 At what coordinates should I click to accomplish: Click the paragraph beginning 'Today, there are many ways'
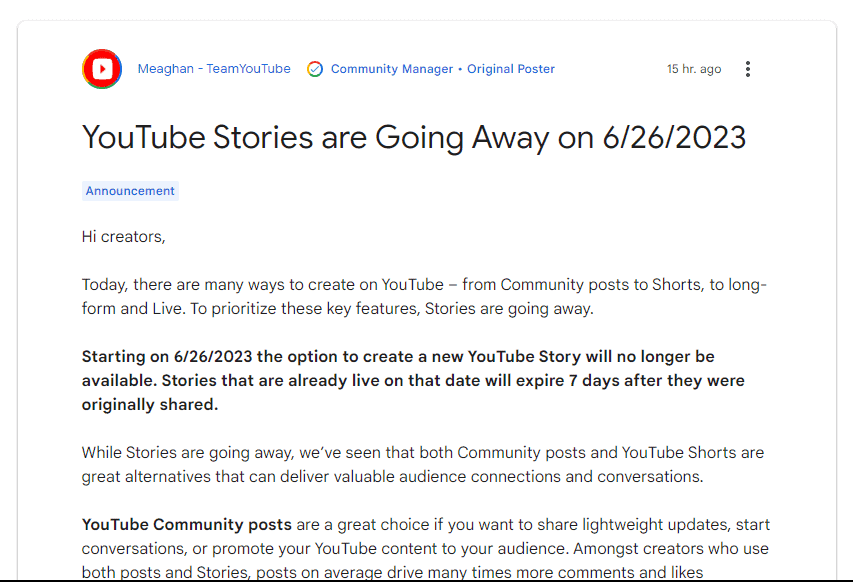pos(424,296)
